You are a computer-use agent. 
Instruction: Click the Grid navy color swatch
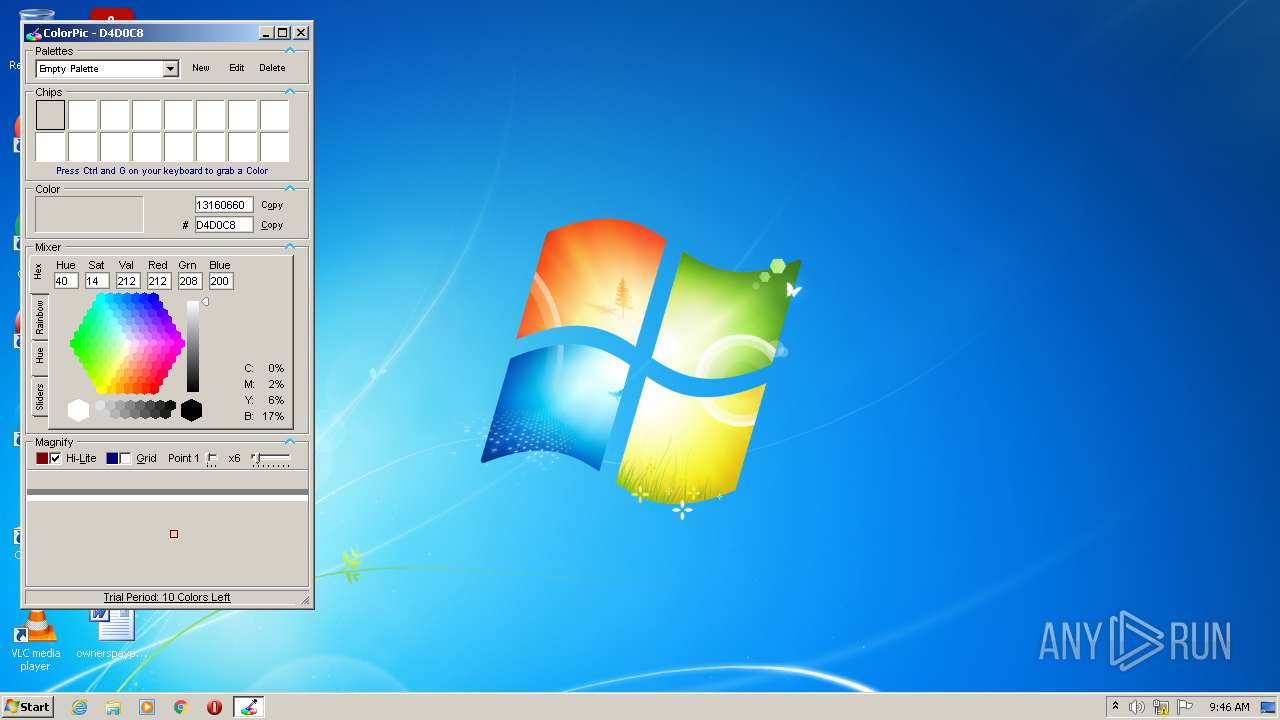112,458
